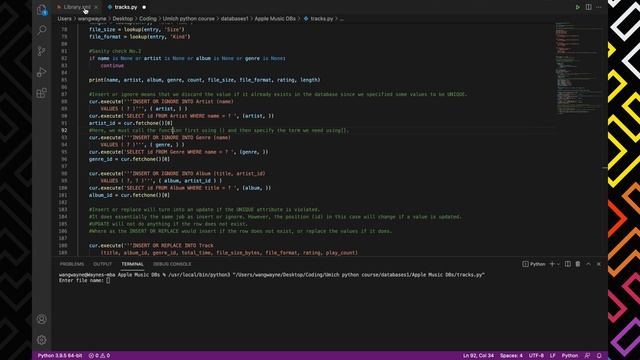Create a new terminal with plus icon
Image resolution: width=640 pixels, height=360 pixels.
[x=552, y=264]
